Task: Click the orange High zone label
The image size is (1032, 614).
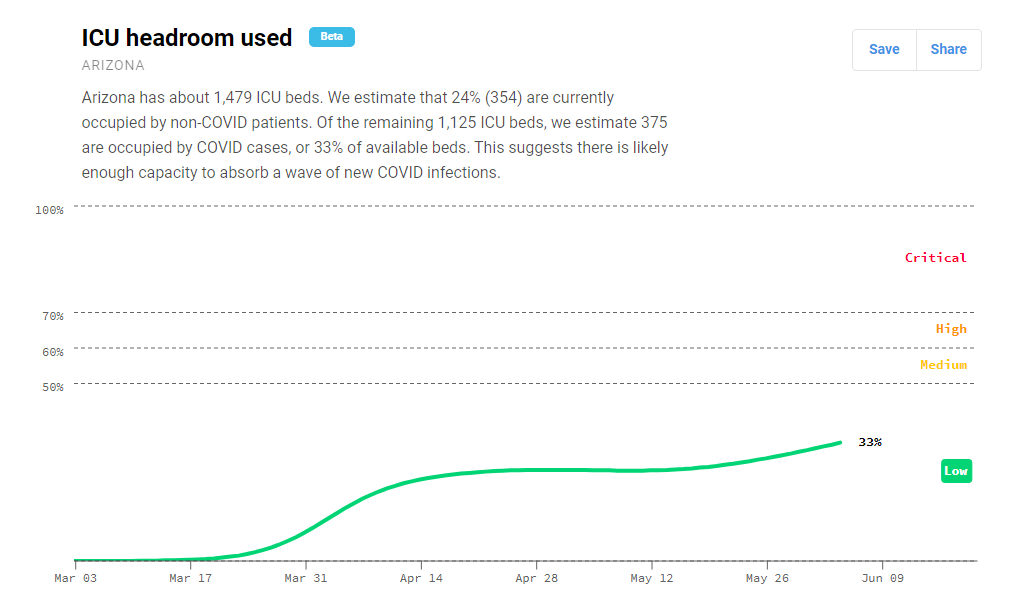Action: coord(951,329)
